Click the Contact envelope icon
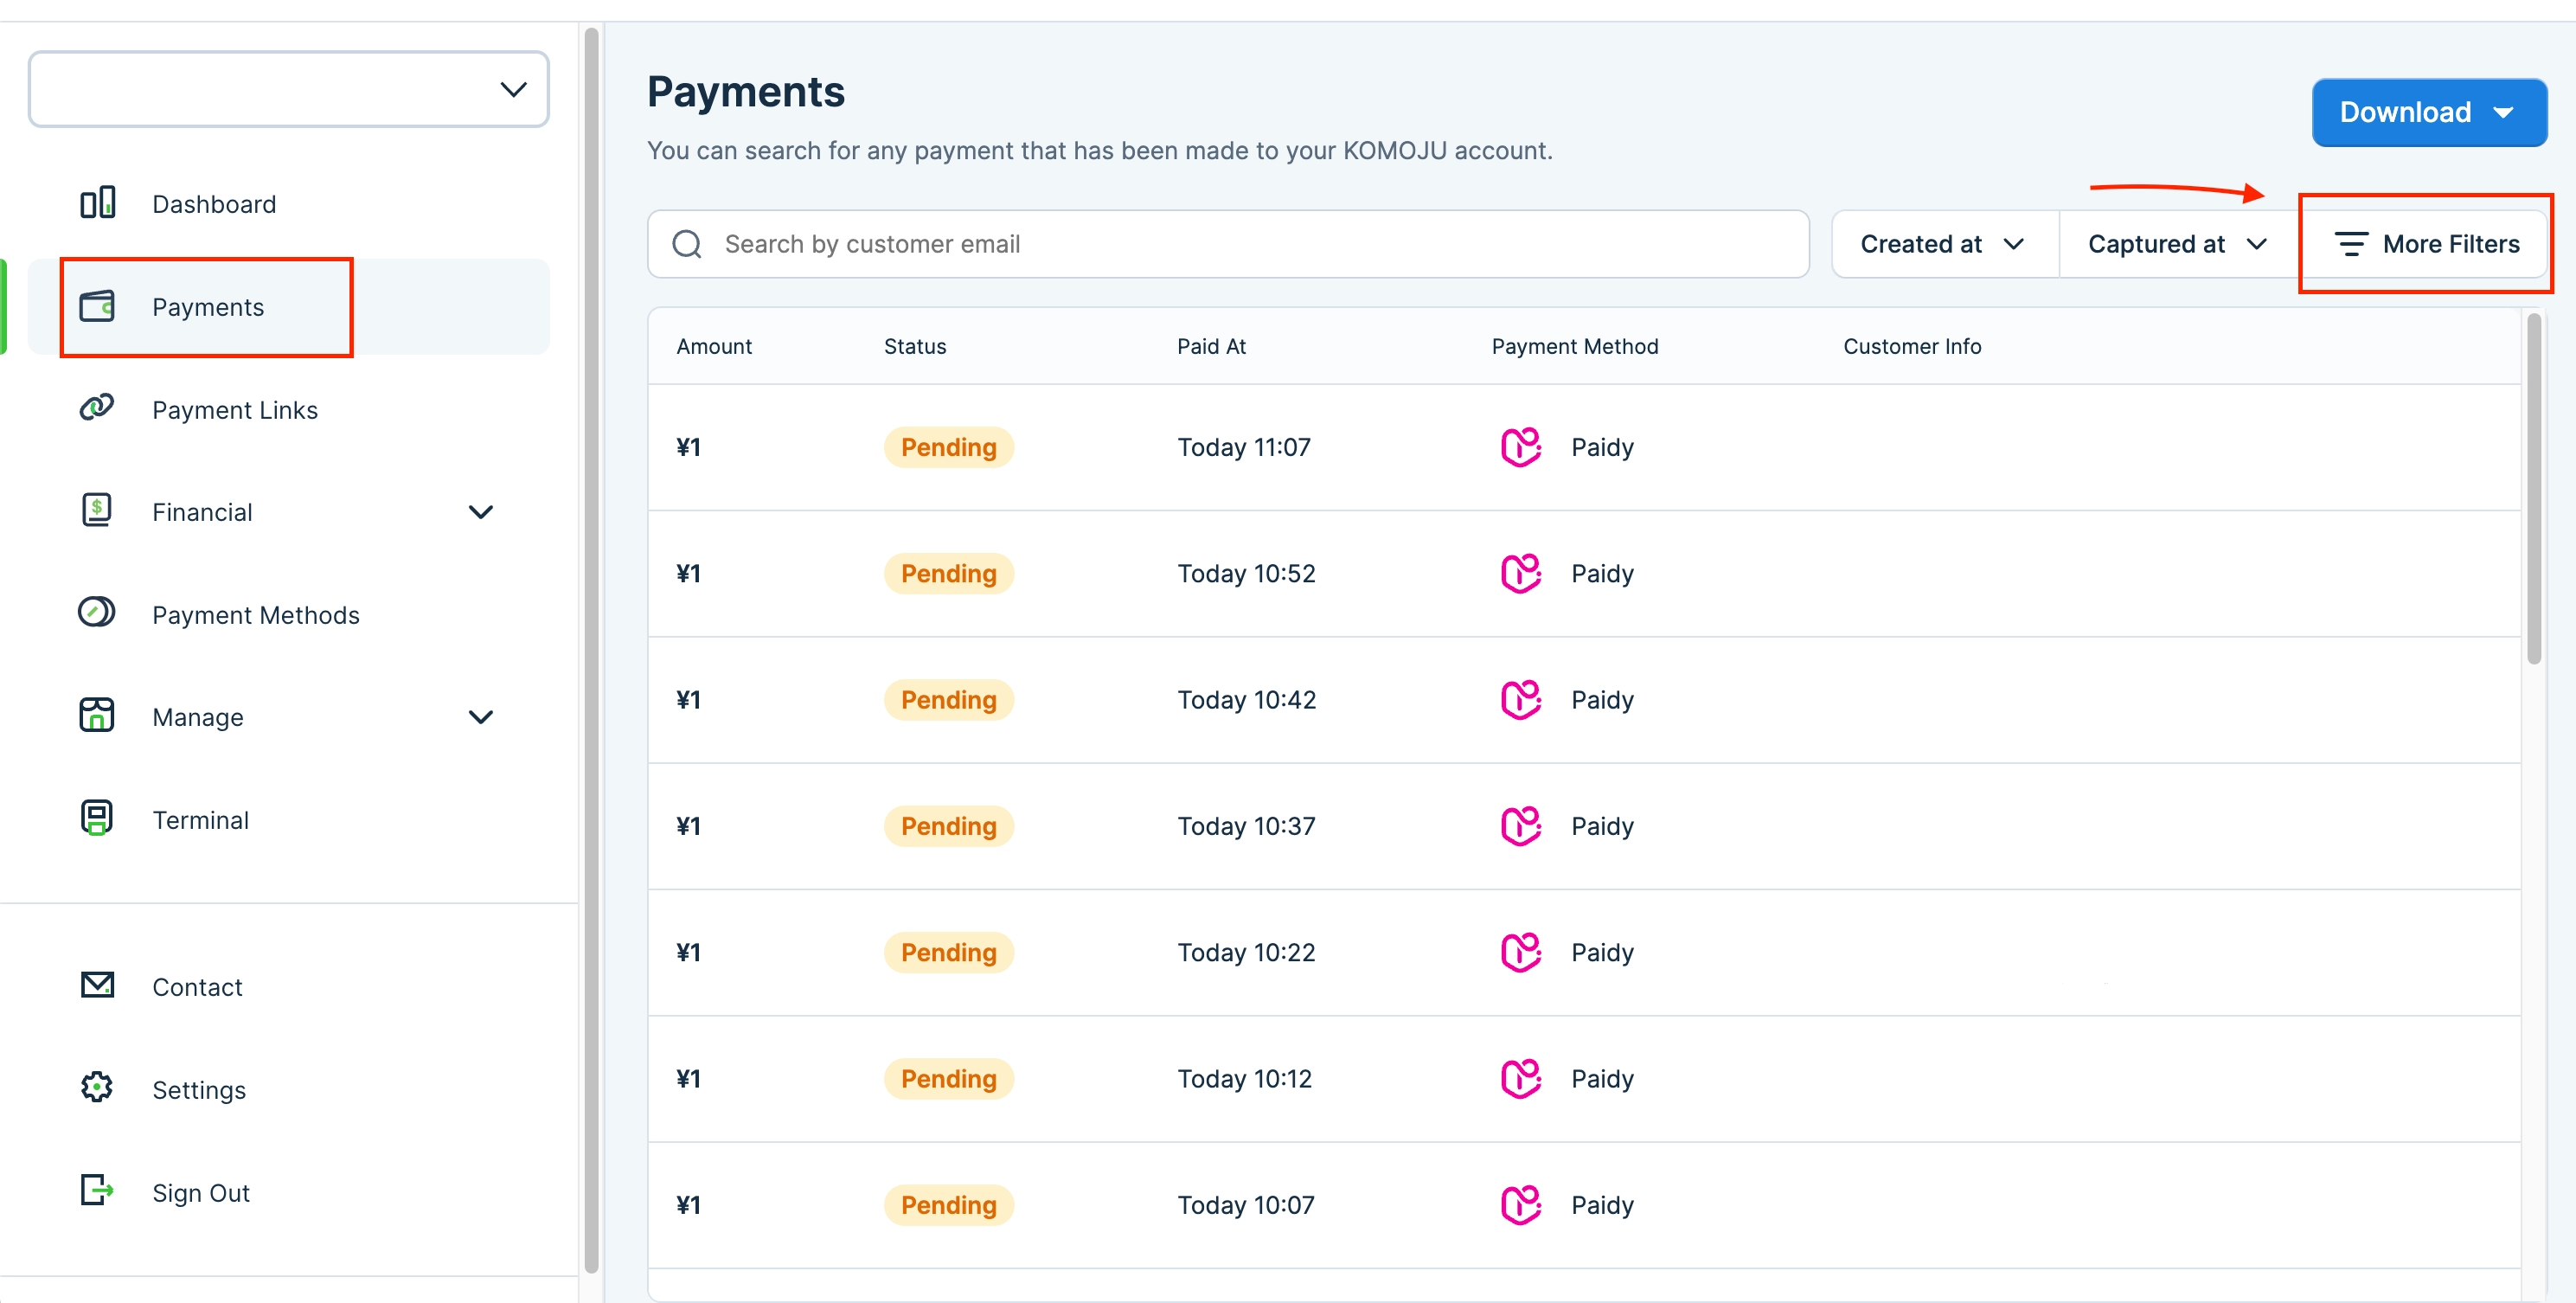The image size is (2576, 1303). 97,985
